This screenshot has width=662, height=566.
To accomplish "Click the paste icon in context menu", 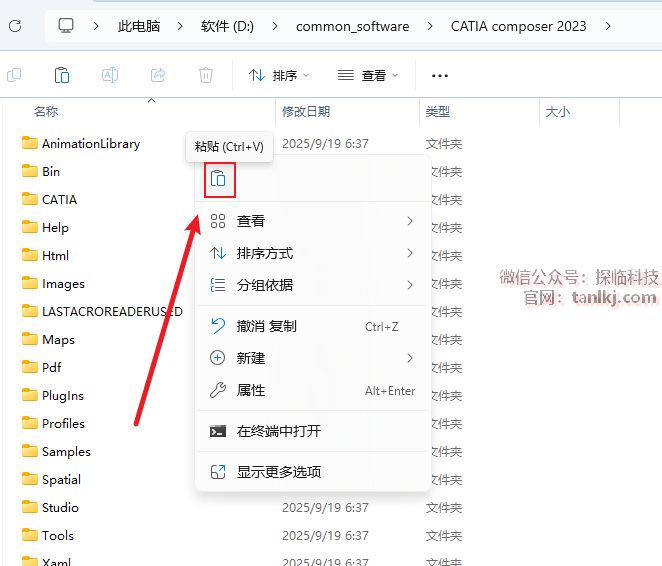I will coord(219,179).
